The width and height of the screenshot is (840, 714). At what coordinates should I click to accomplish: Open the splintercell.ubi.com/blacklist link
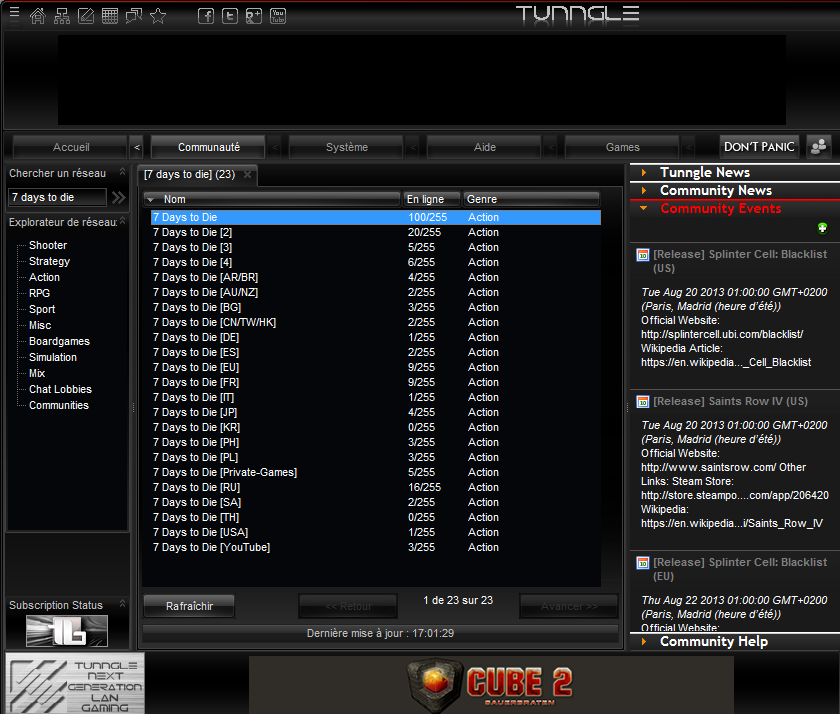(x=722, y=335)
